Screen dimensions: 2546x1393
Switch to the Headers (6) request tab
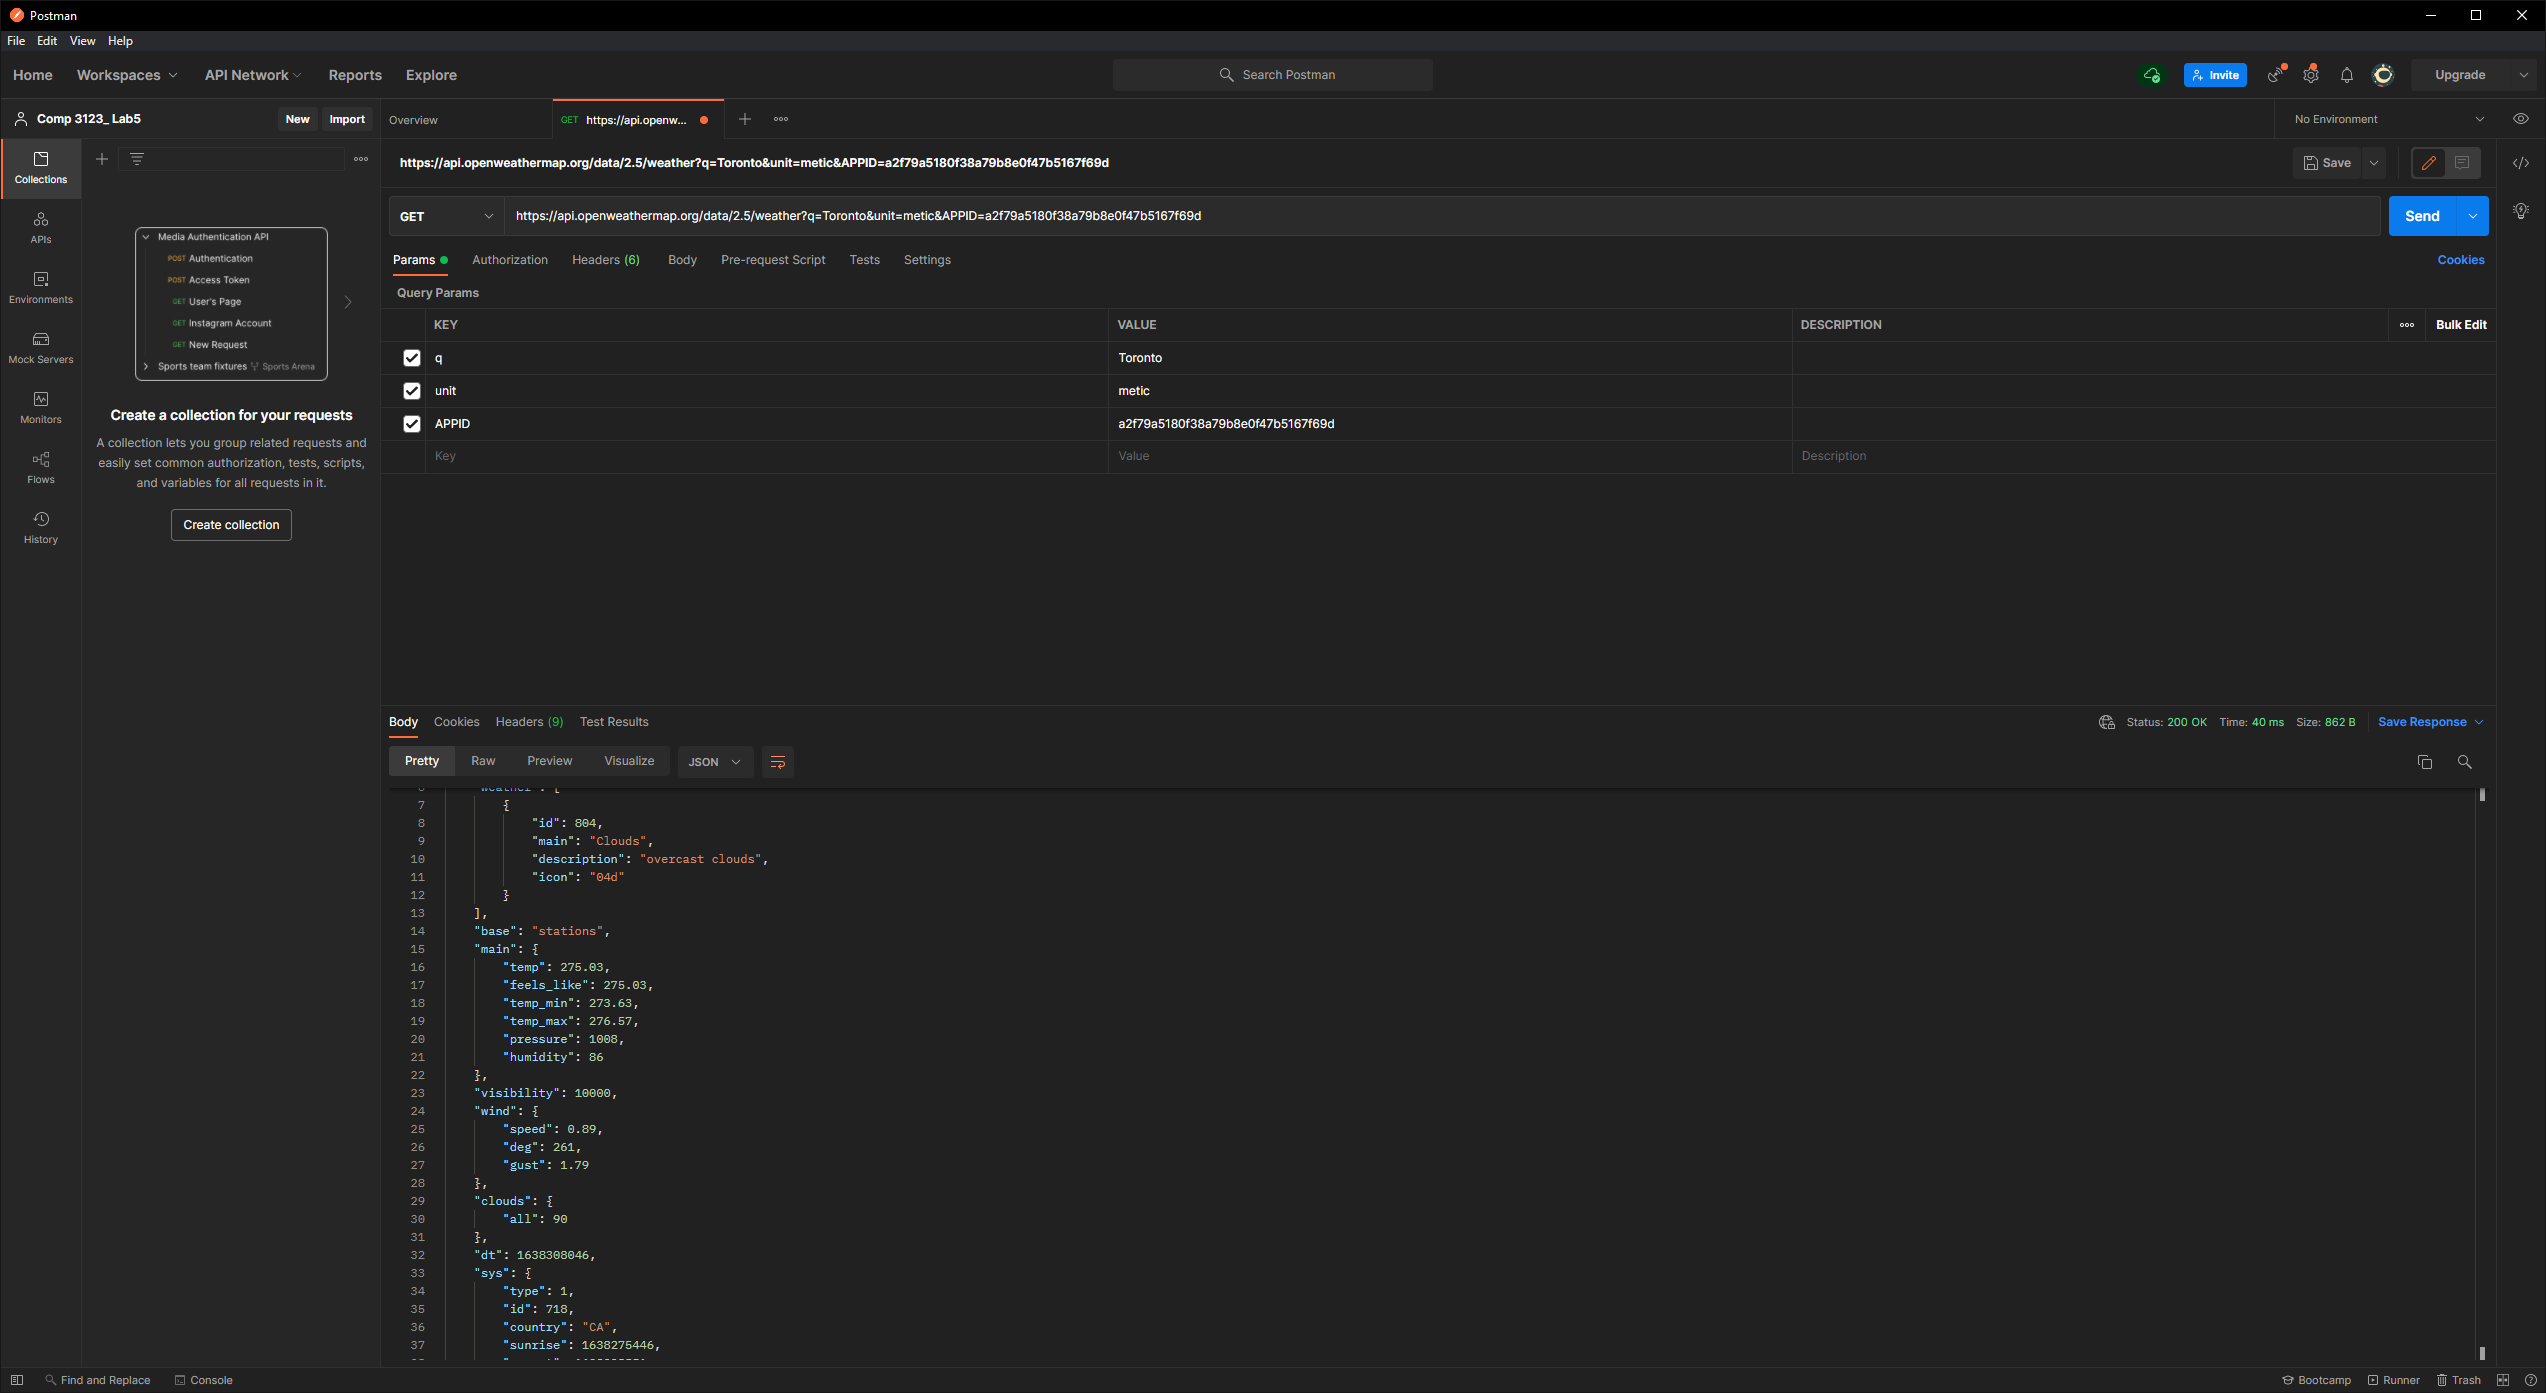[x=605, y=260]
